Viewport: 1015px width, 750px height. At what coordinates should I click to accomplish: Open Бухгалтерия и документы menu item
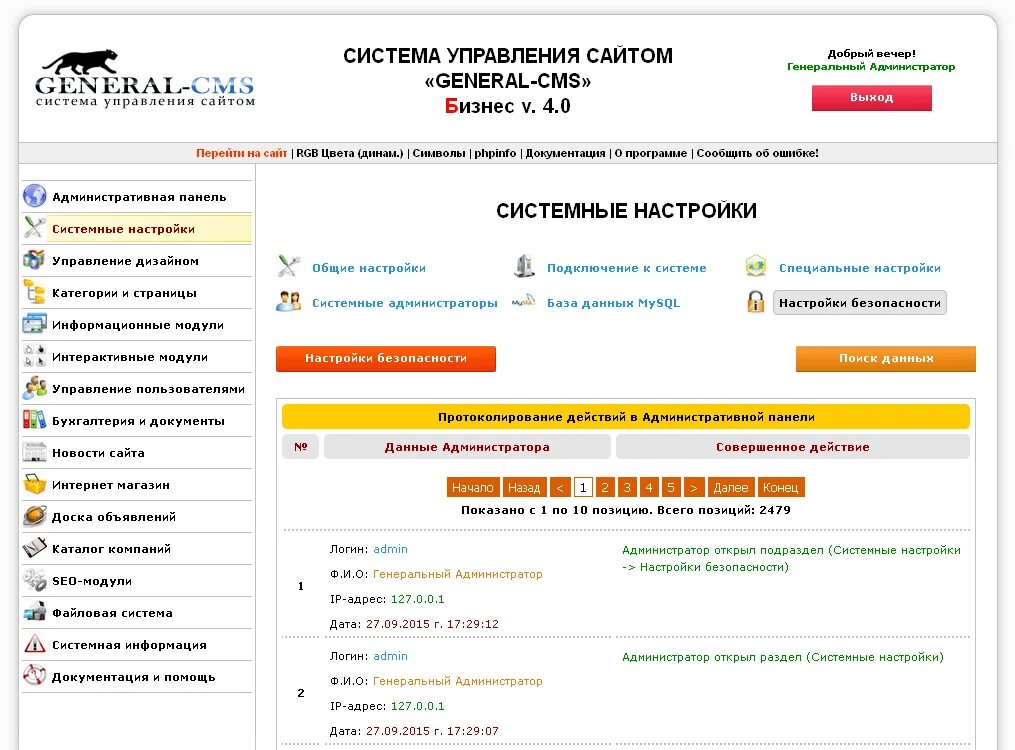[138, 421]
